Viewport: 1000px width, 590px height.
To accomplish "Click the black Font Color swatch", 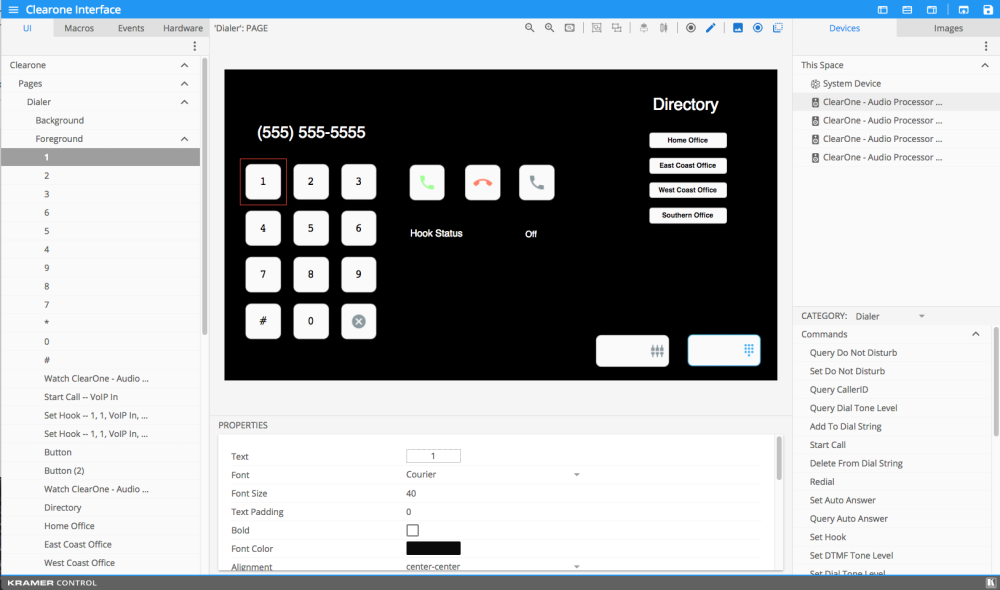I will [433, 549].
